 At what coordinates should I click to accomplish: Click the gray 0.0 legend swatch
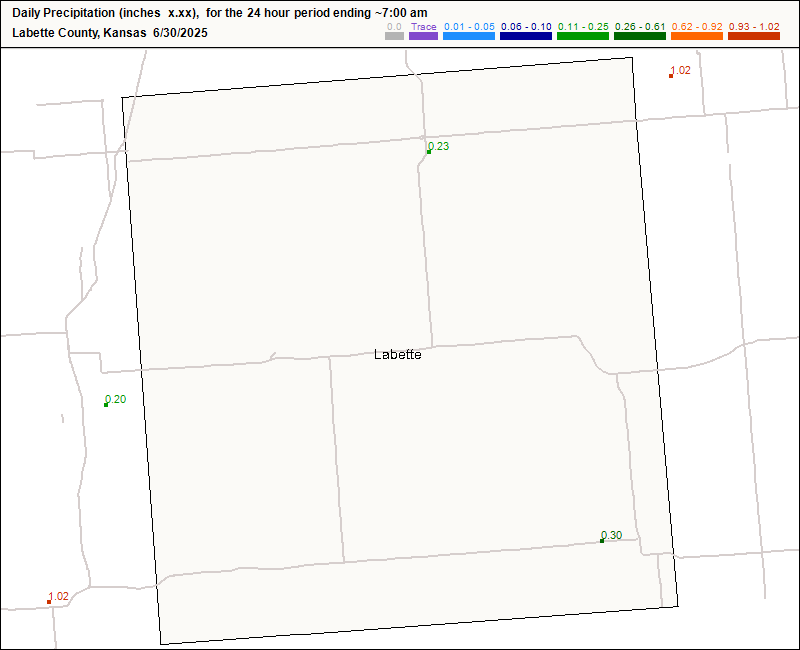pos(394,36)
